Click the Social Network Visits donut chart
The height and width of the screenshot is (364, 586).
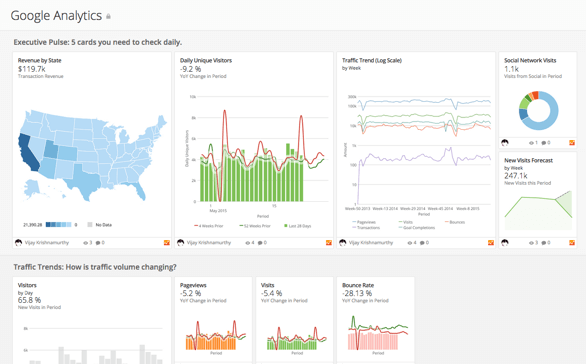[x=539, y=111]
